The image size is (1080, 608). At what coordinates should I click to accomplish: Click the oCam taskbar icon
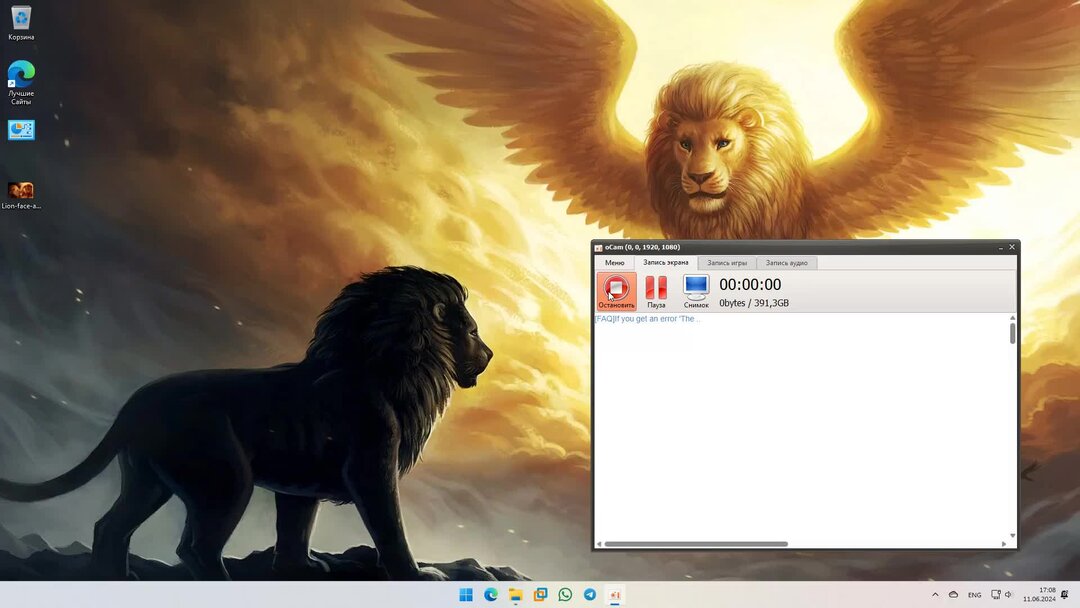(614, 594)
